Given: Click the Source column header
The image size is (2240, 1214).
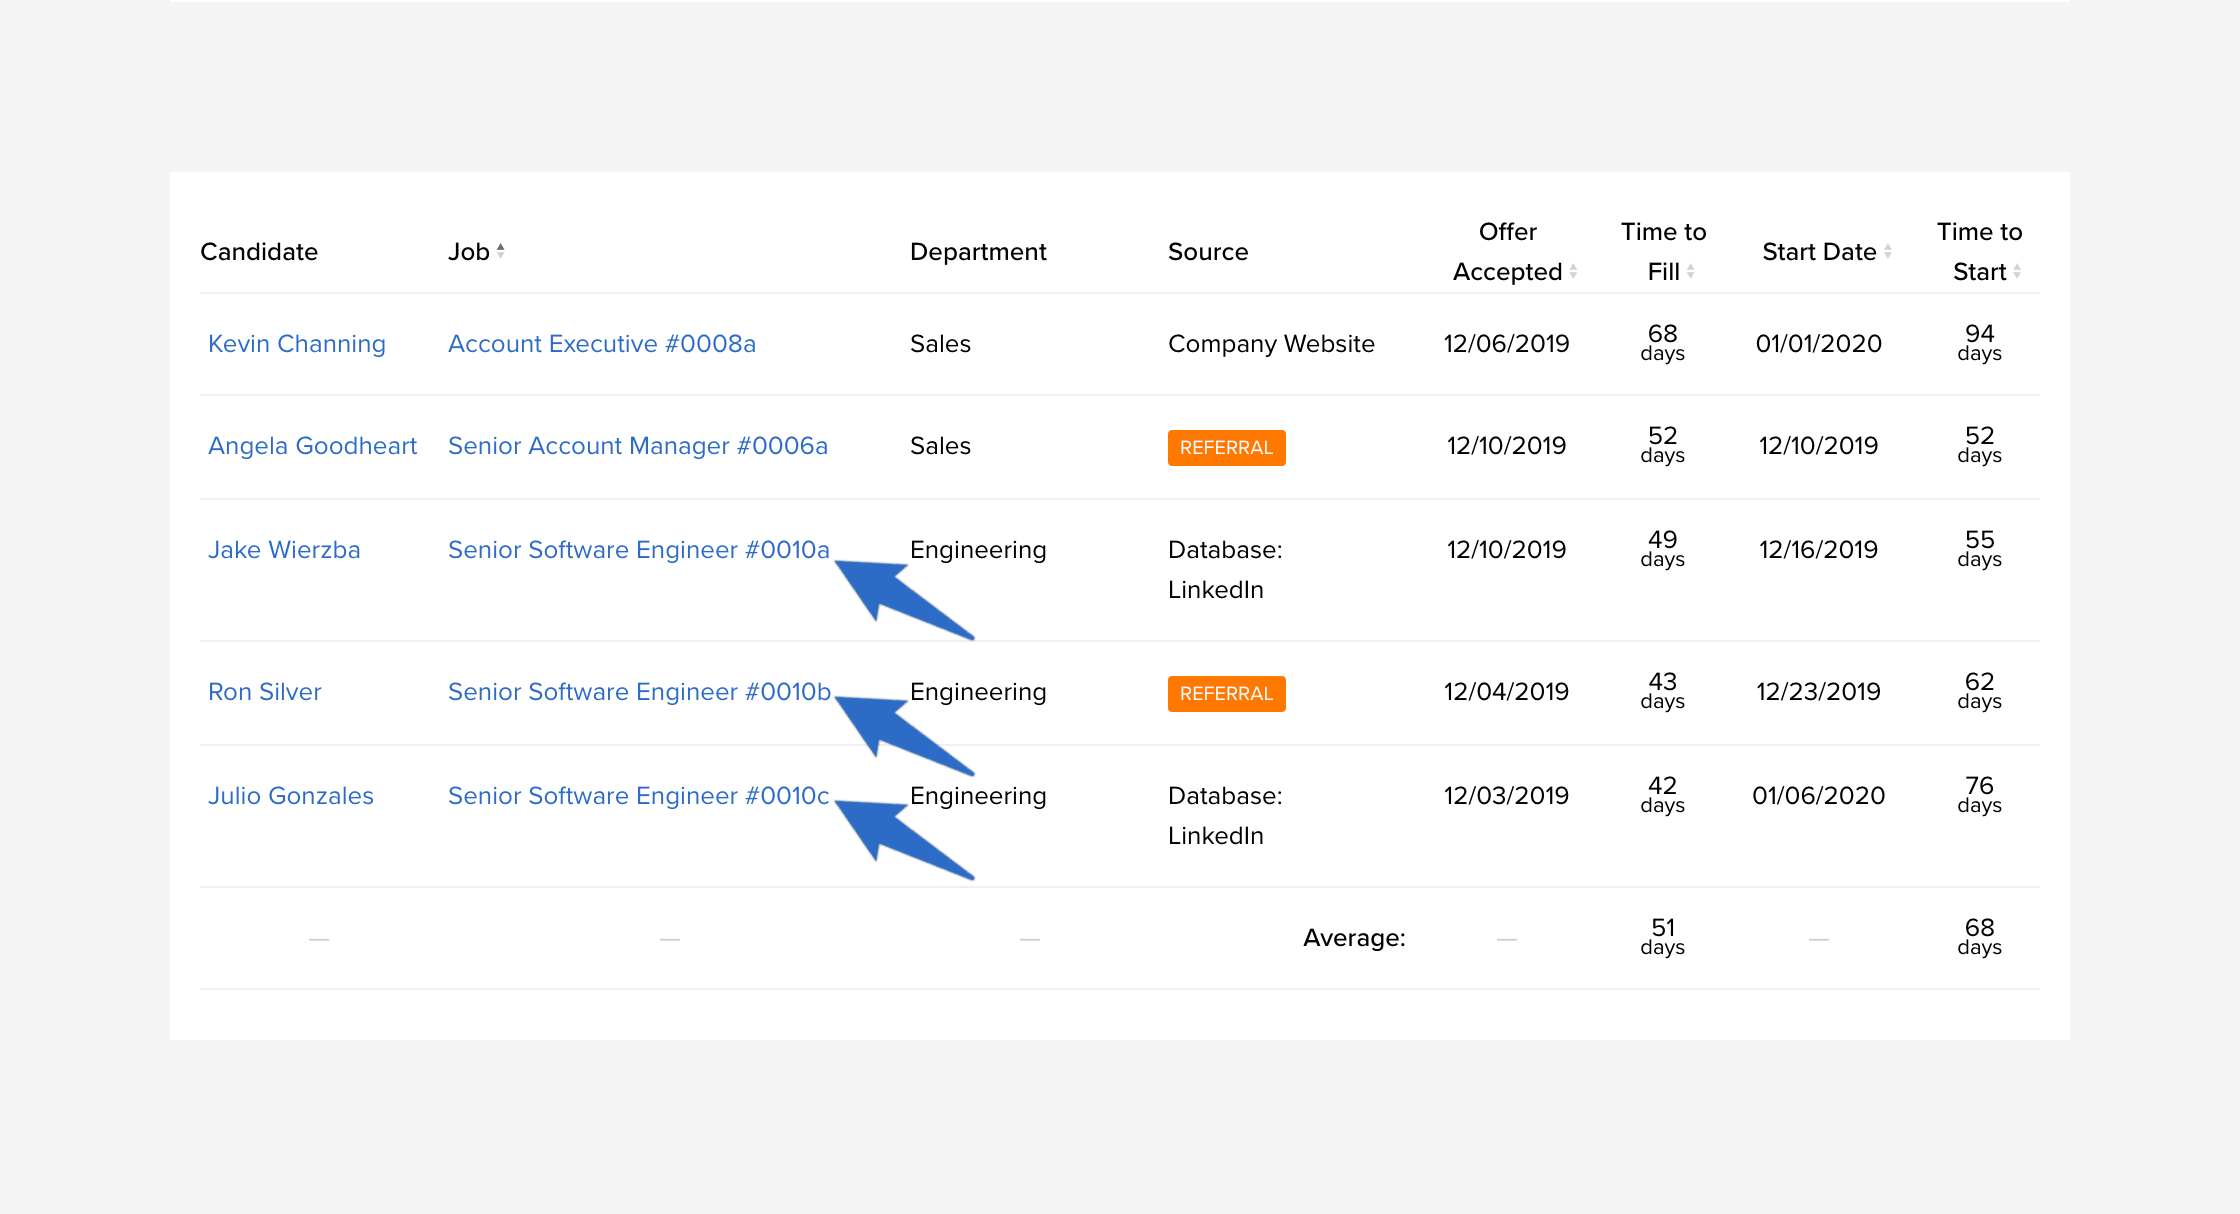Looking at the screenshot, I should 1208,252.
